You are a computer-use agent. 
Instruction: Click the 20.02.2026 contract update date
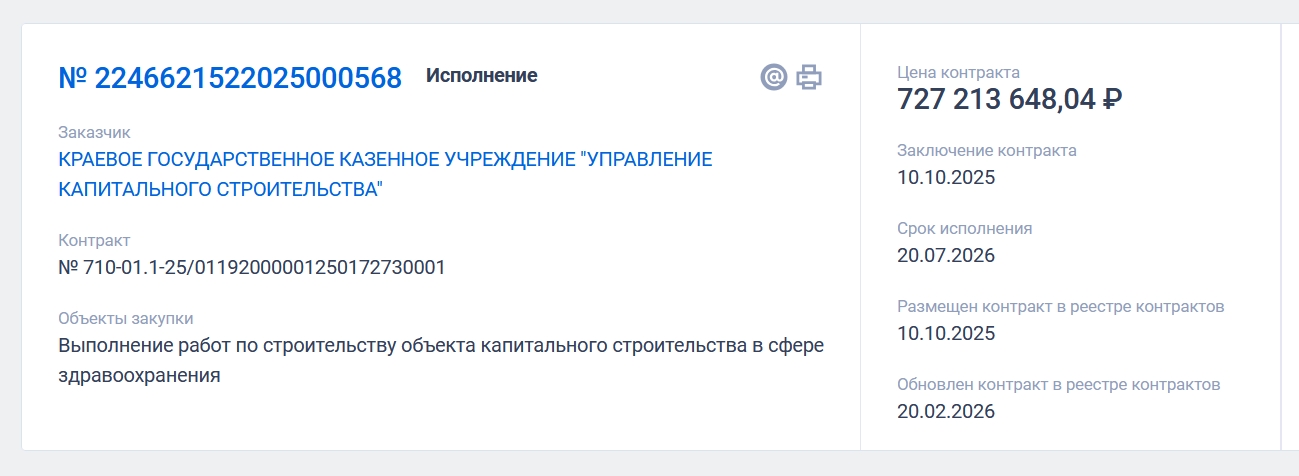pos(946,411)
